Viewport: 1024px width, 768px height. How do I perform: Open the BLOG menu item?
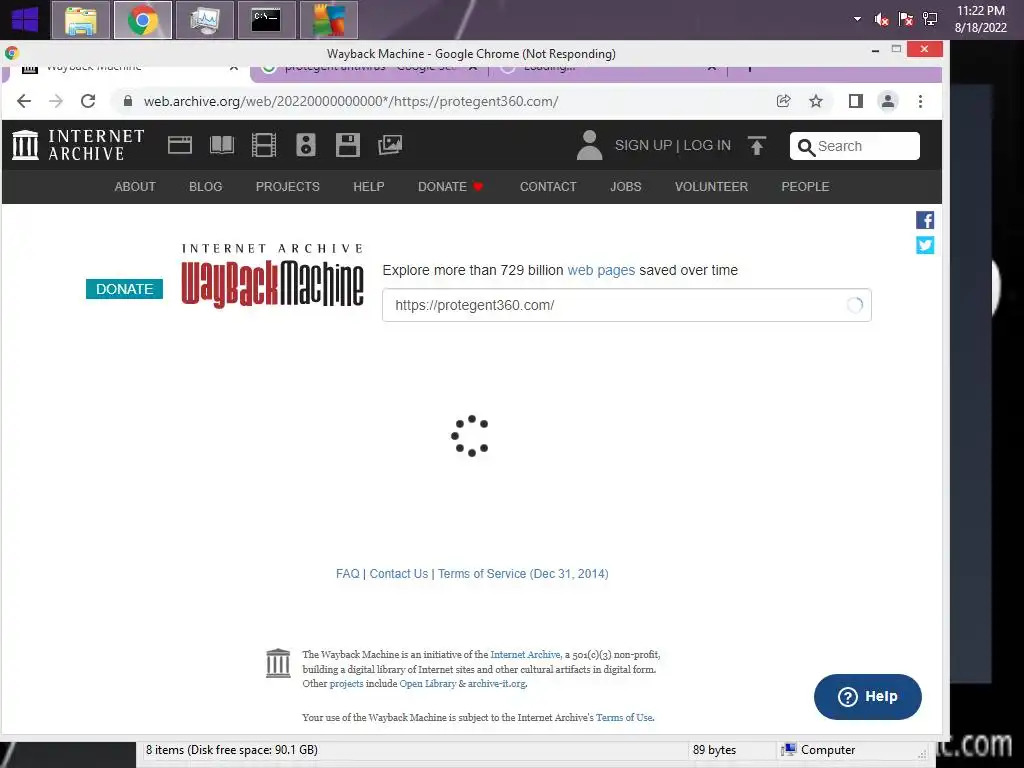click(x=206, y=187)
